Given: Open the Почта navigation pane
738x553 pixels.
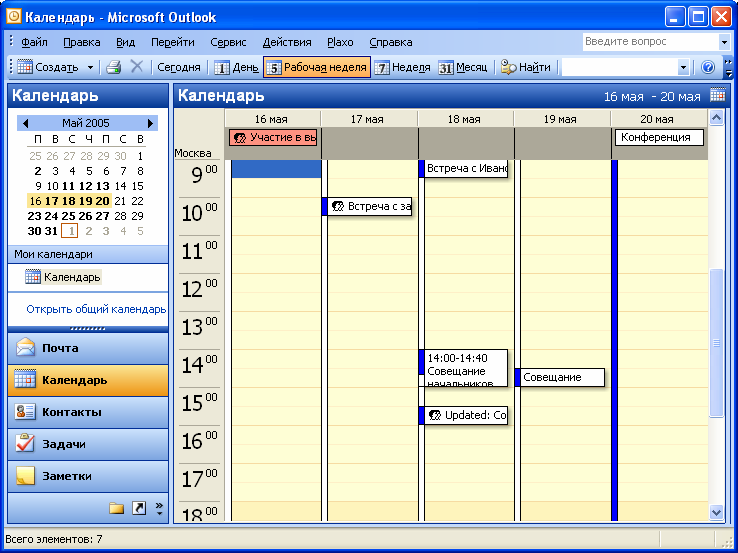Looking at the screenshot, I should point(88,348).
